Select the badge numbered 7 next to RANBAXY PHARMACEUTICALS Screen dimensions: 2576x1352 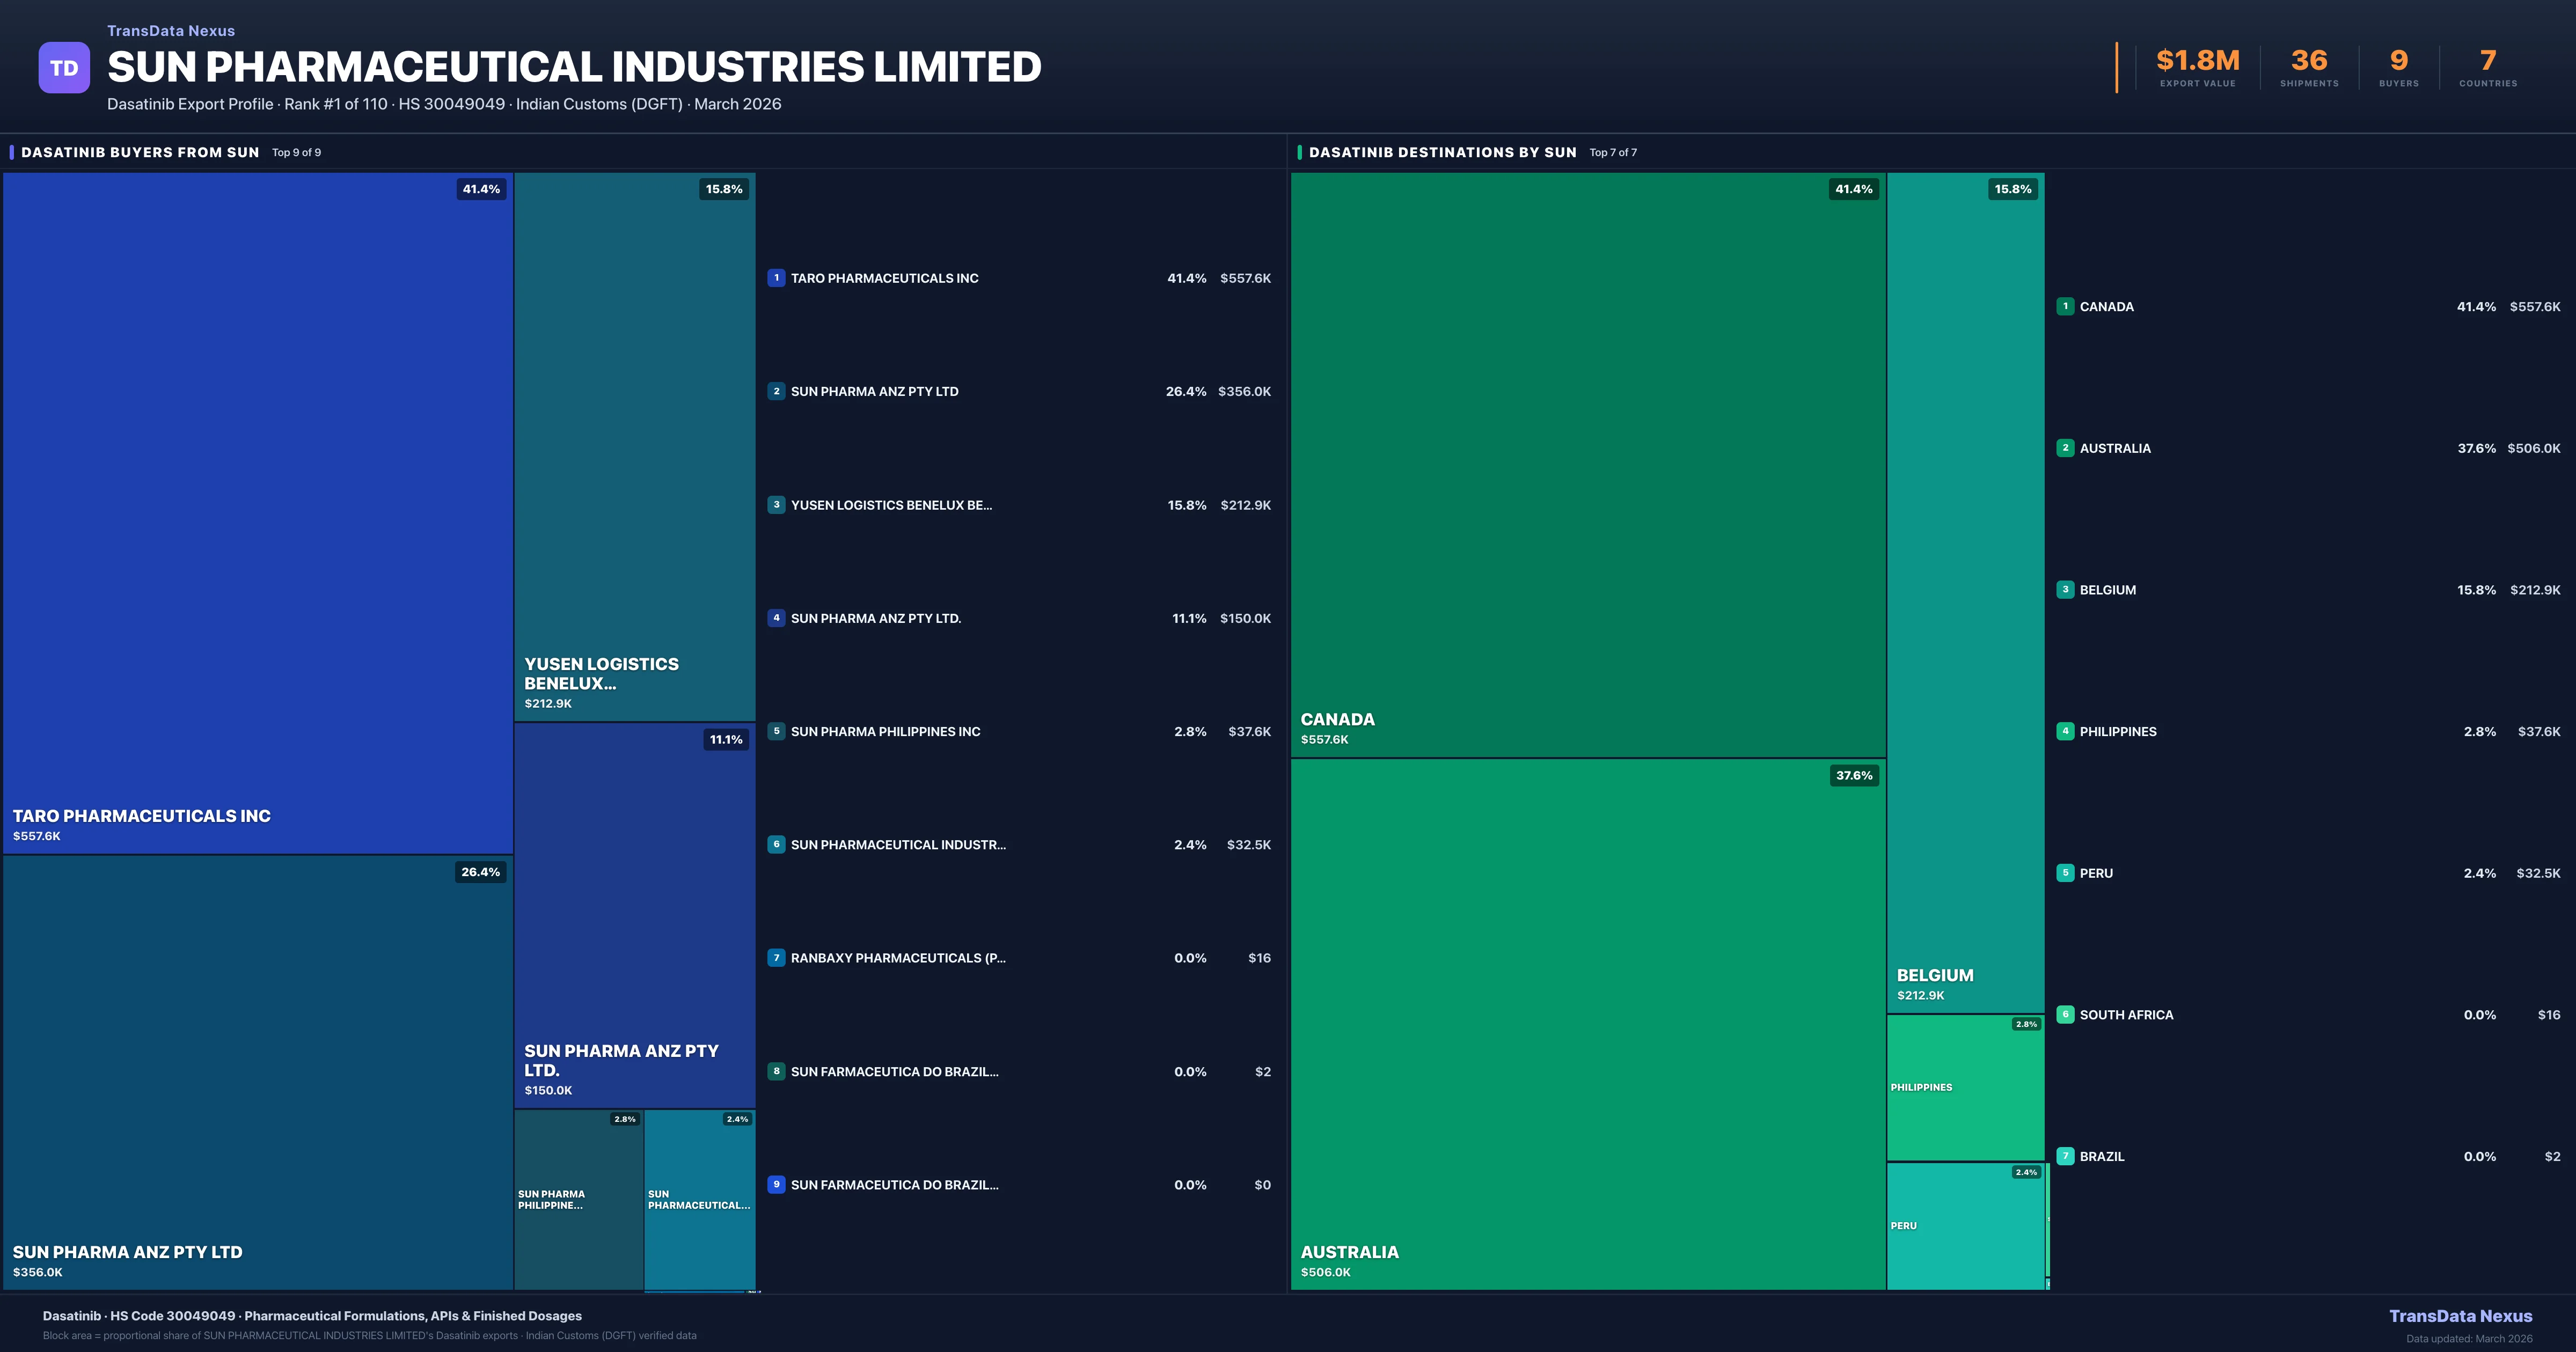(x=777, y=957)
